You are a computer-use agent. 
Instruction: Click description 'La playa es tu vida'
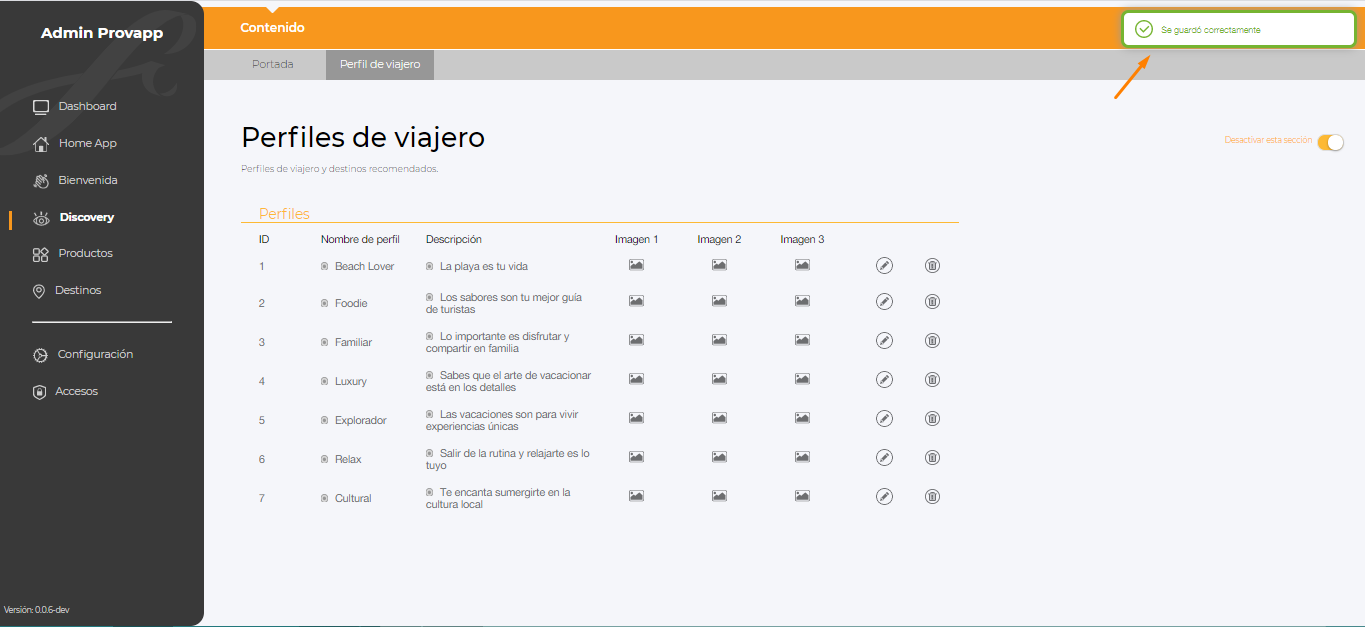(483, 266)
